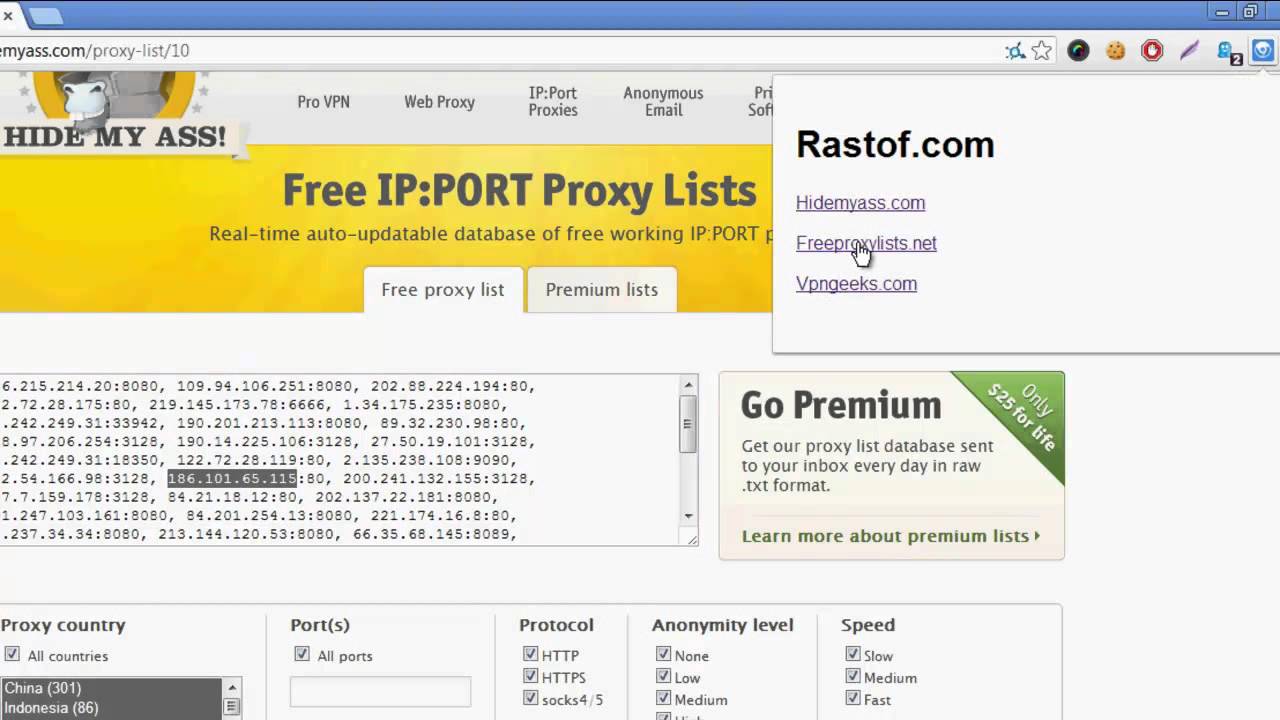Open Pro VPN navigation item
This screenshot has width=1280, height=720.
(323, 102)
